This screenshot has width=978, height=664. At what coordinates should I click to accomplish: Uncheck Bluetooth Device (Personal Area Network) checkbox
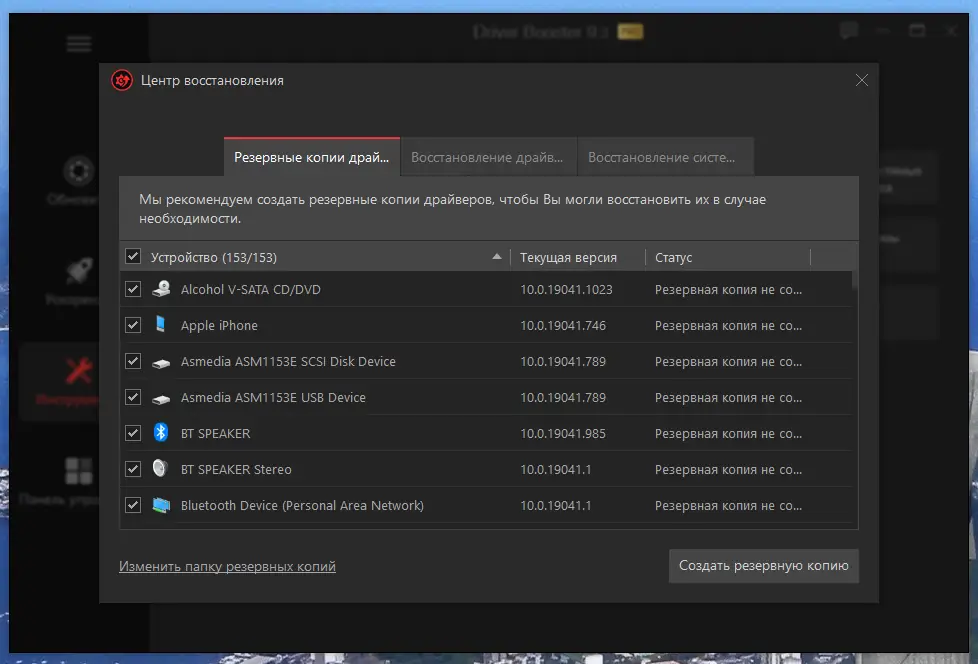[133, 505]
